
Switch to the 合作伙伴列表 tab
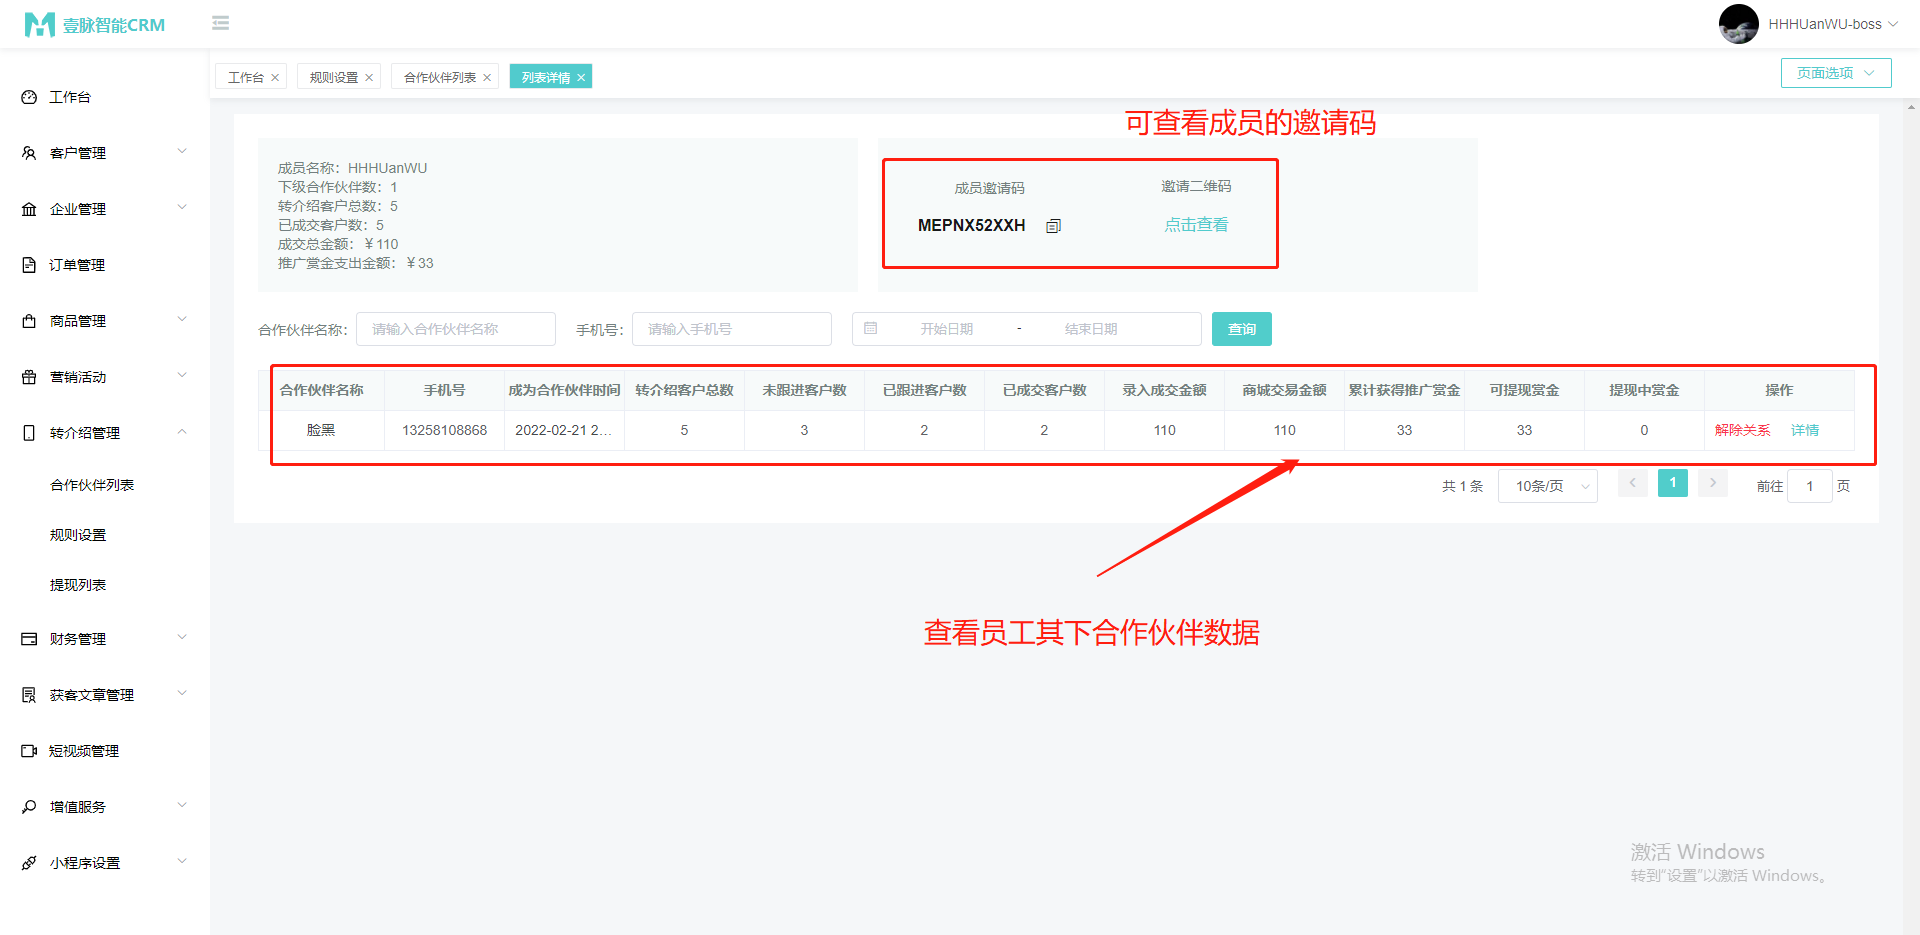(440, 78)
